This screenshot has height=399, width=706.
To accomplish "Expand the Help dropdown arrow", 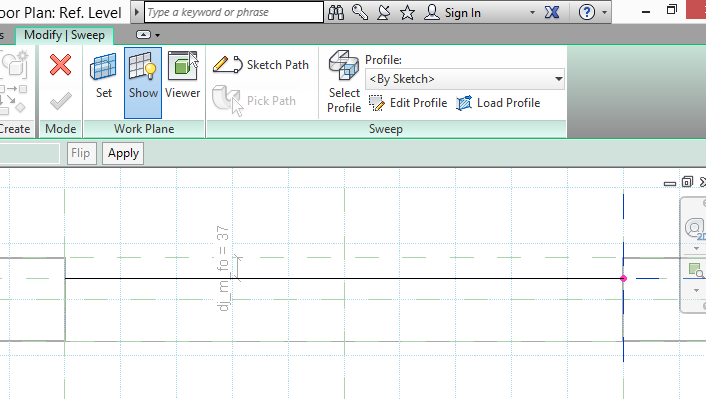I will pos(604,13).
